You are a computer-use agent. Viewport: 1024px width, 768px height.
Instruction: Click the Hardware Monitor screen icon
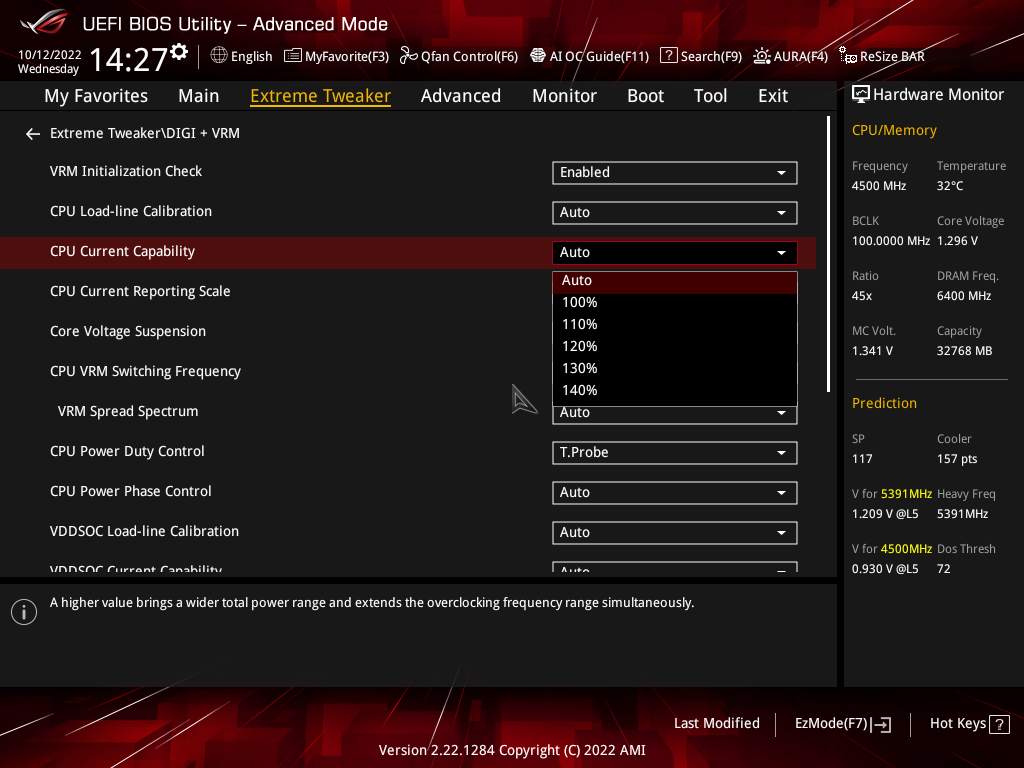tap(861, 95)
